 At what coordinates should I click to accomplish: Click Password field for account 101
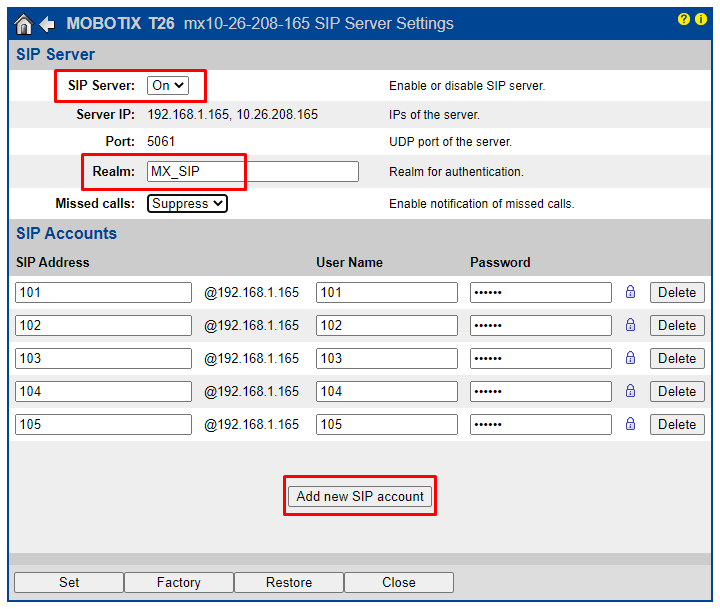point(541,293)
